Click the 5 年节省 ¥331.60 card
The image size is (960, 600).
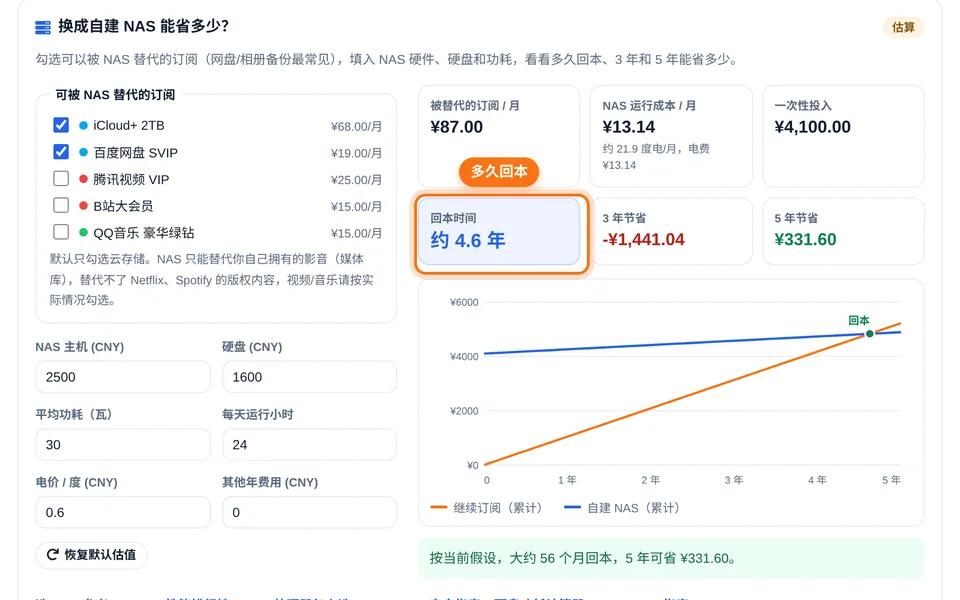pos(843,231)
